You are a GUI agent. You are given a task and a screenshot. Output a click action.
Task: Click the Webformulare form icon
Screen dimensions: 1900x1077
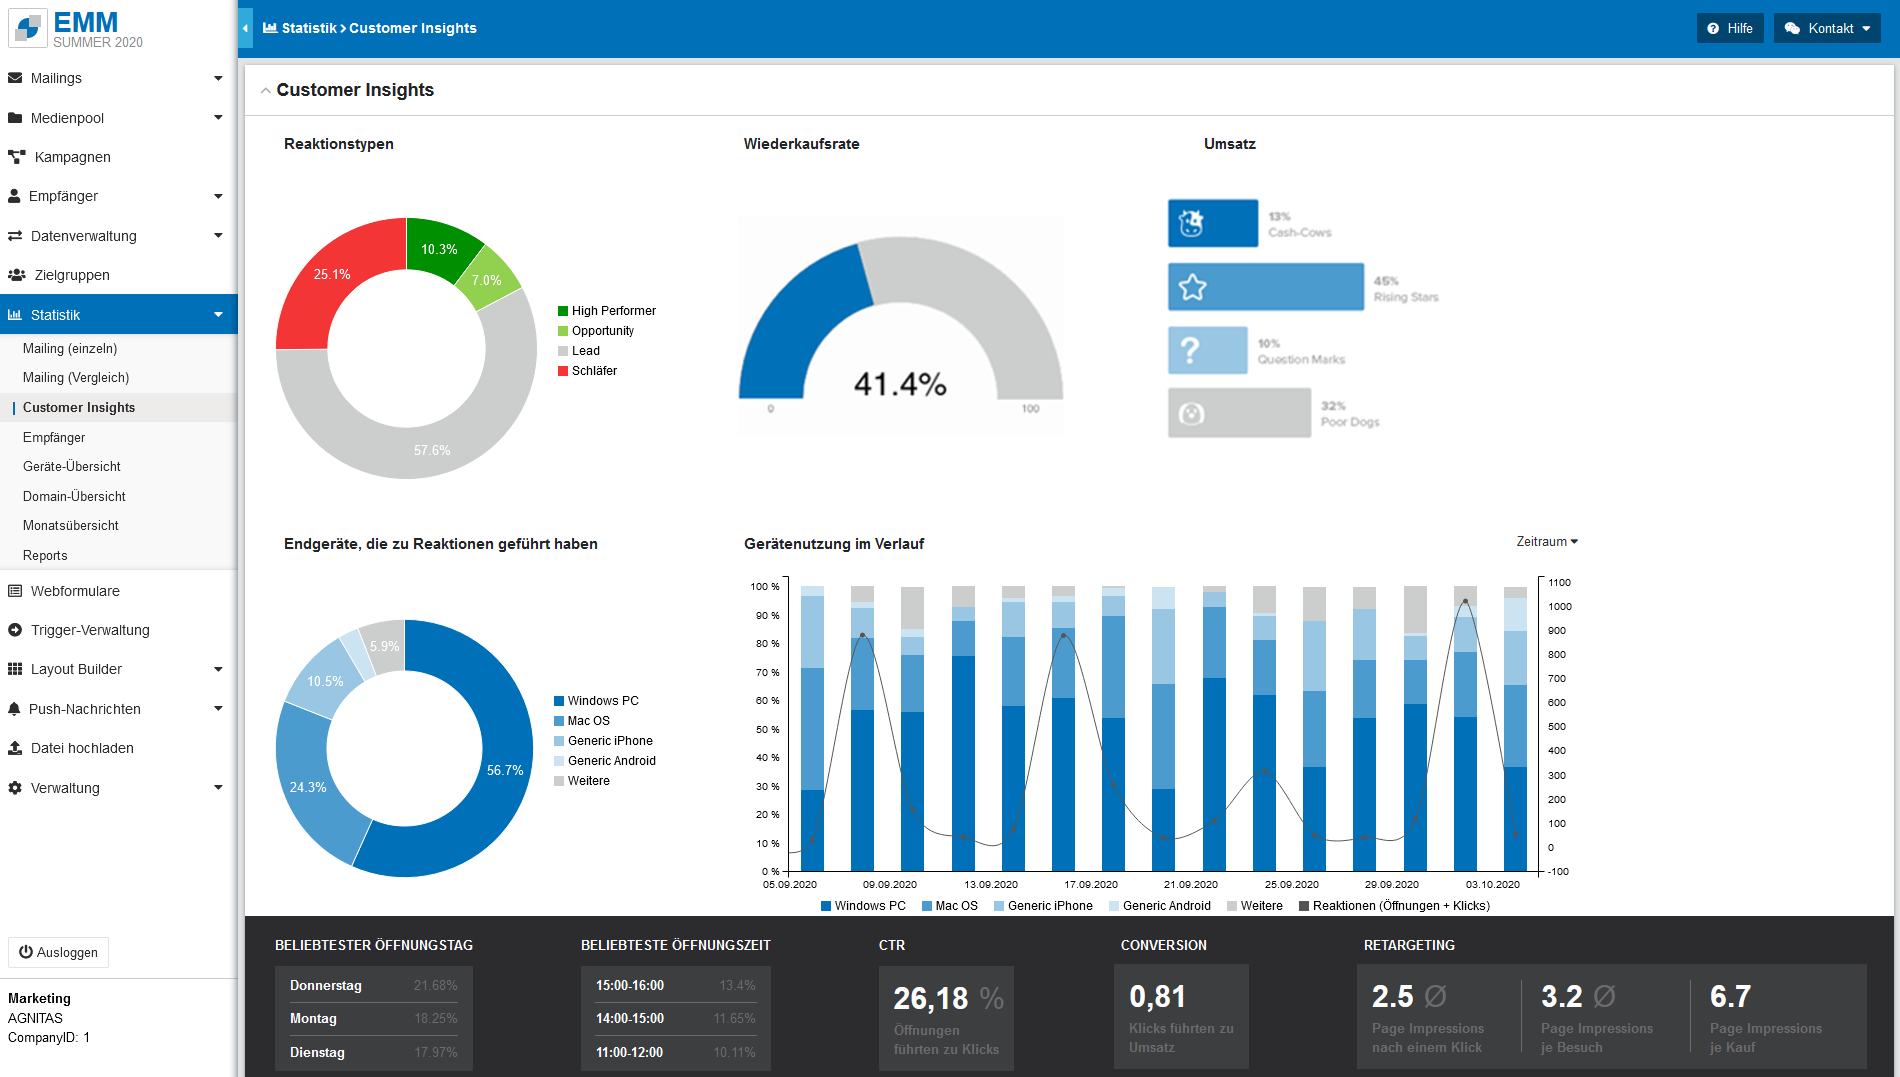coord(15,591)
